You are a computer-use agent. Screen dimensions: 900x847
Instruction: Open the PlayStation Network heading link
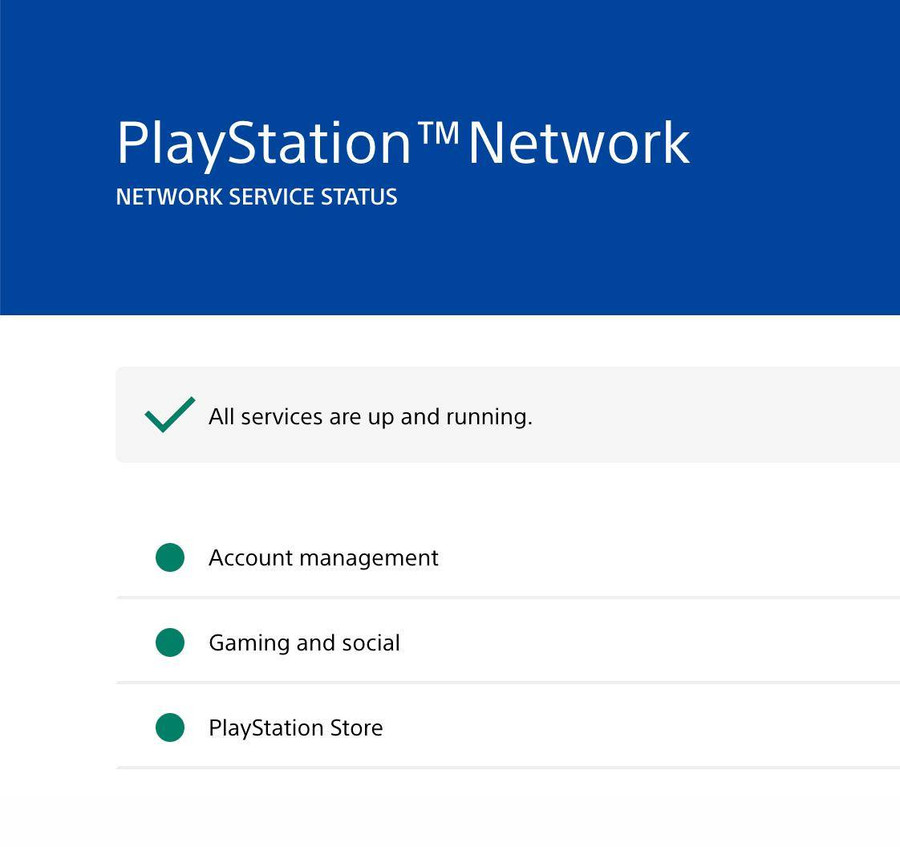(403, 142)
